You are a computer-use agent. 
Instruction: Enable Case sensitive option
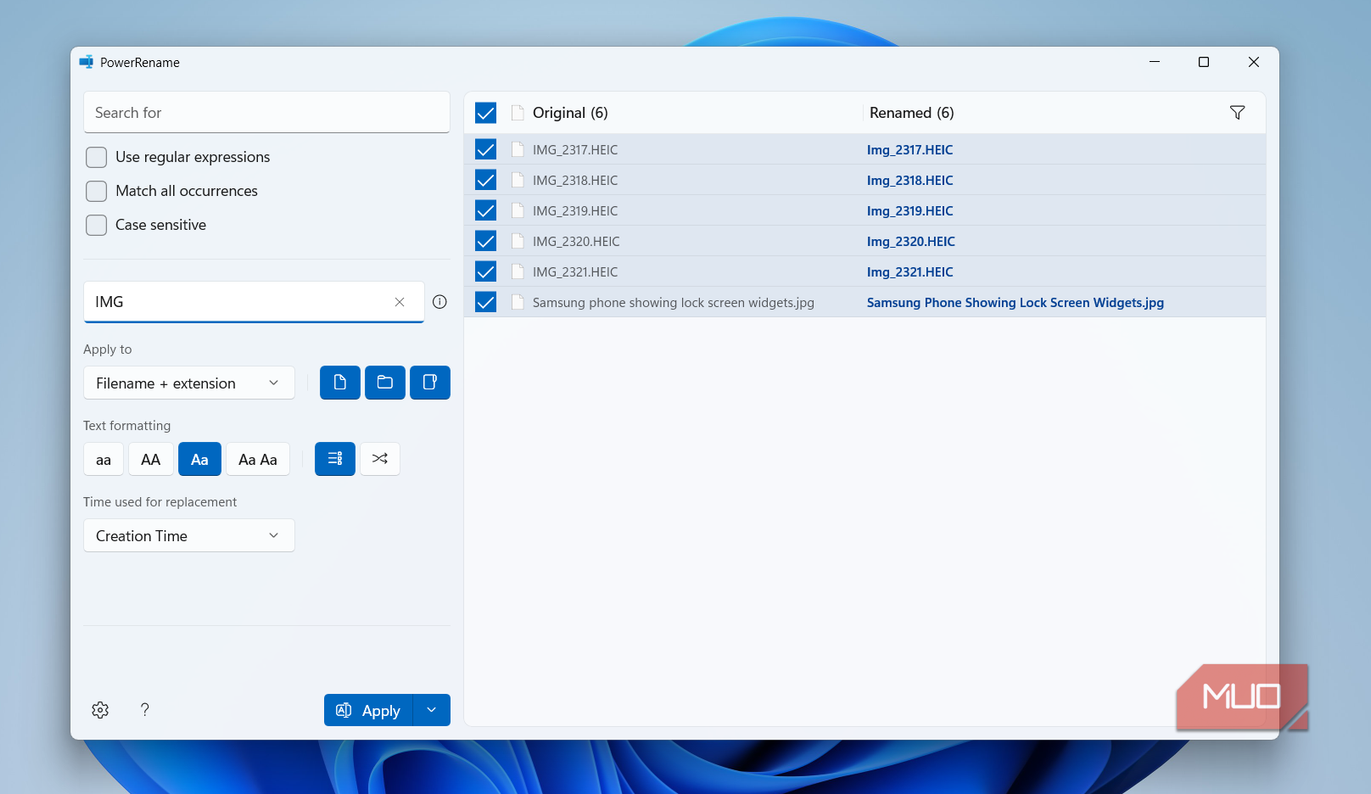(x=96, y=225)
